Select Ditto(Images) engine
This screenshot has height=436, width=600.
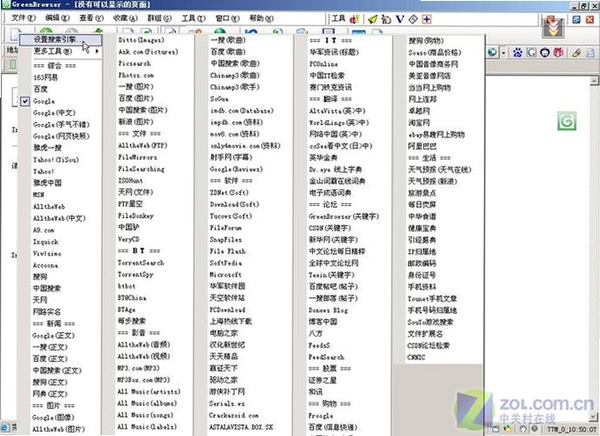point(141,40)
